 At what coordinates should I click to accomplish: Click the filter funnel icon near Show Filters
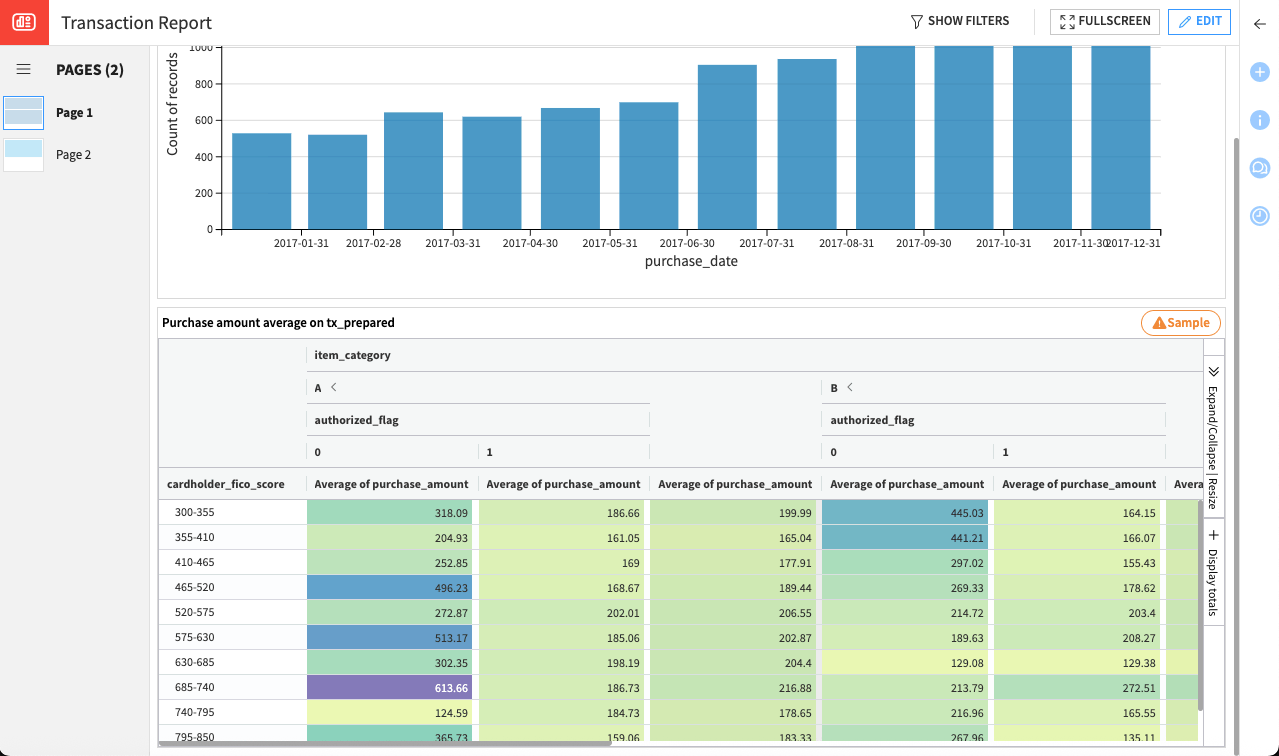coord(916,20)
